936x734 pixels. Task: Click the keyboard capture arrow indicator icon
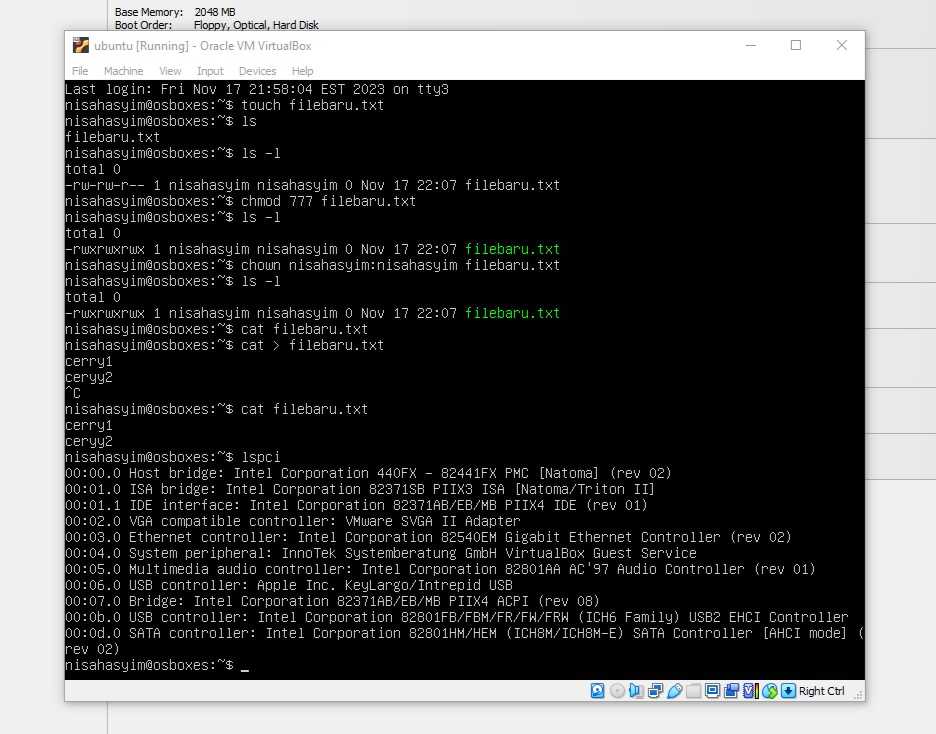(788, 691)
